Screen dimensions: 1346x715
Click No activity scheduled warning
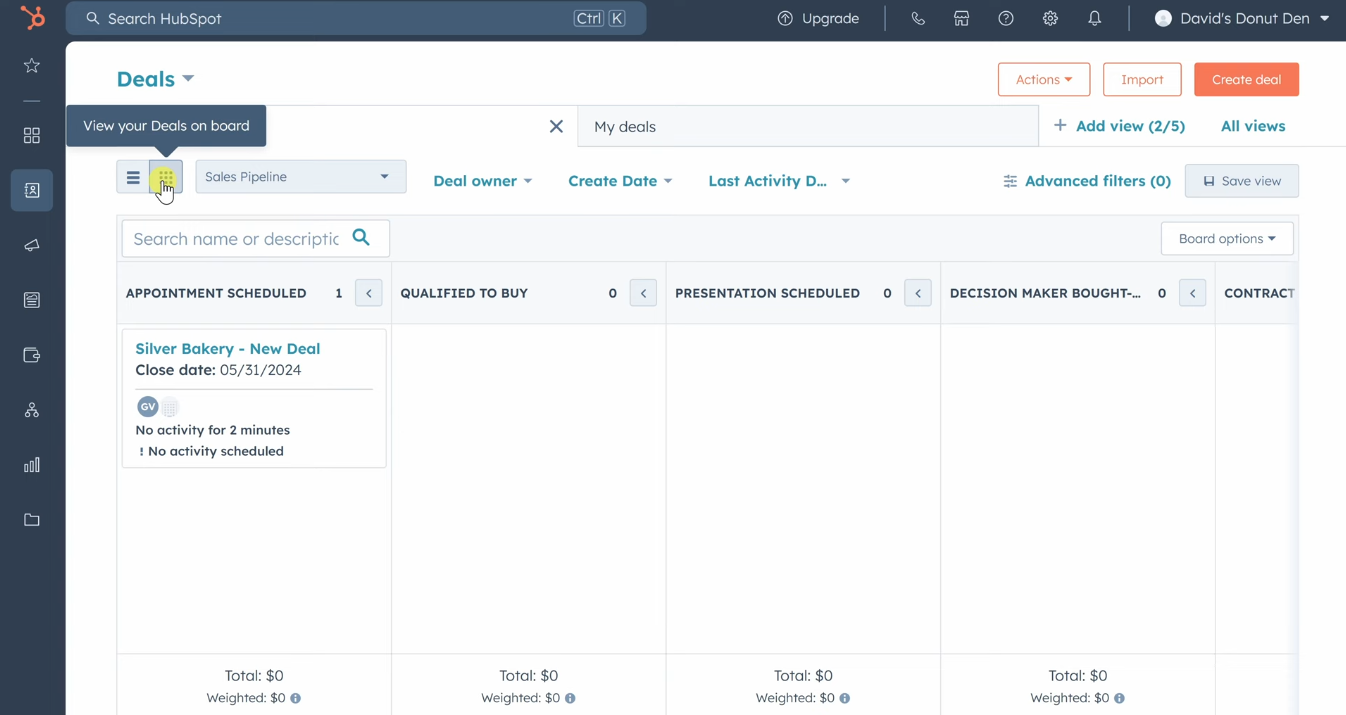click(211, 451)
